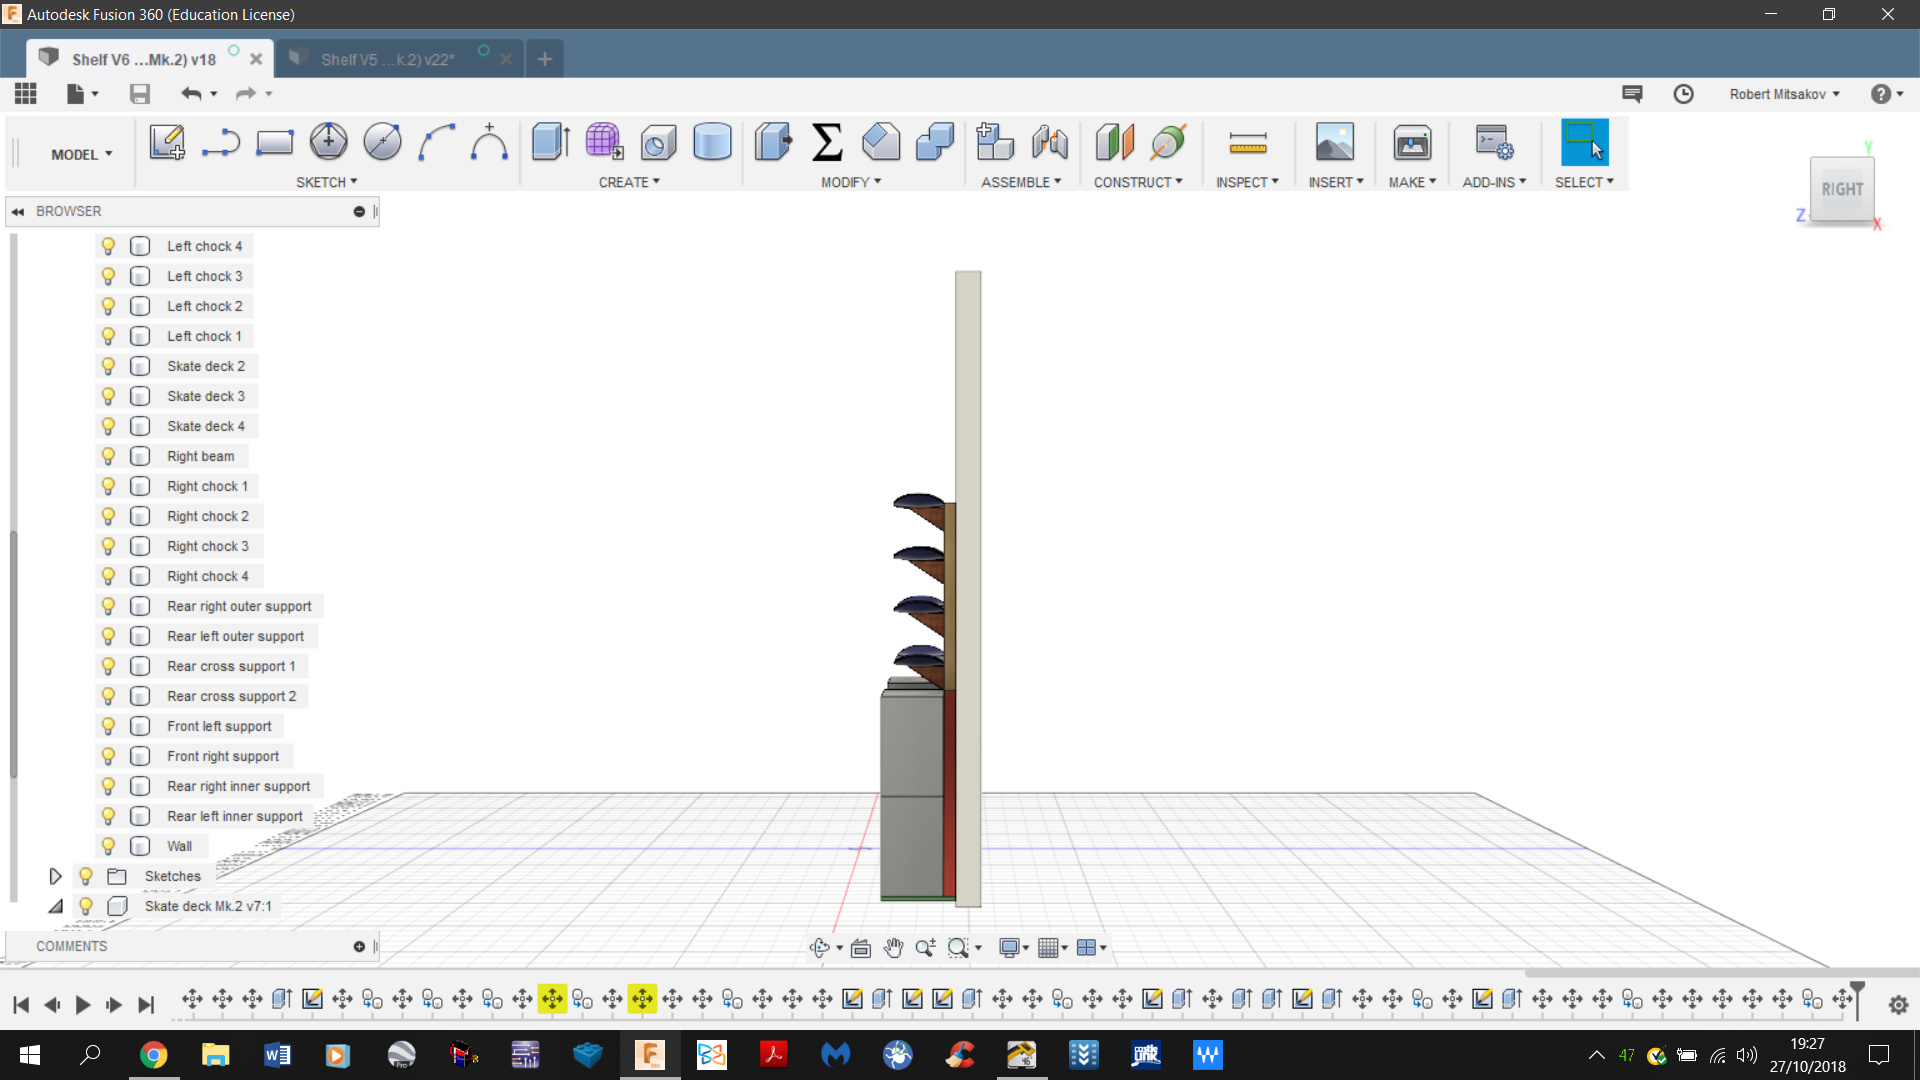Expand the Sketches folder

56,876
